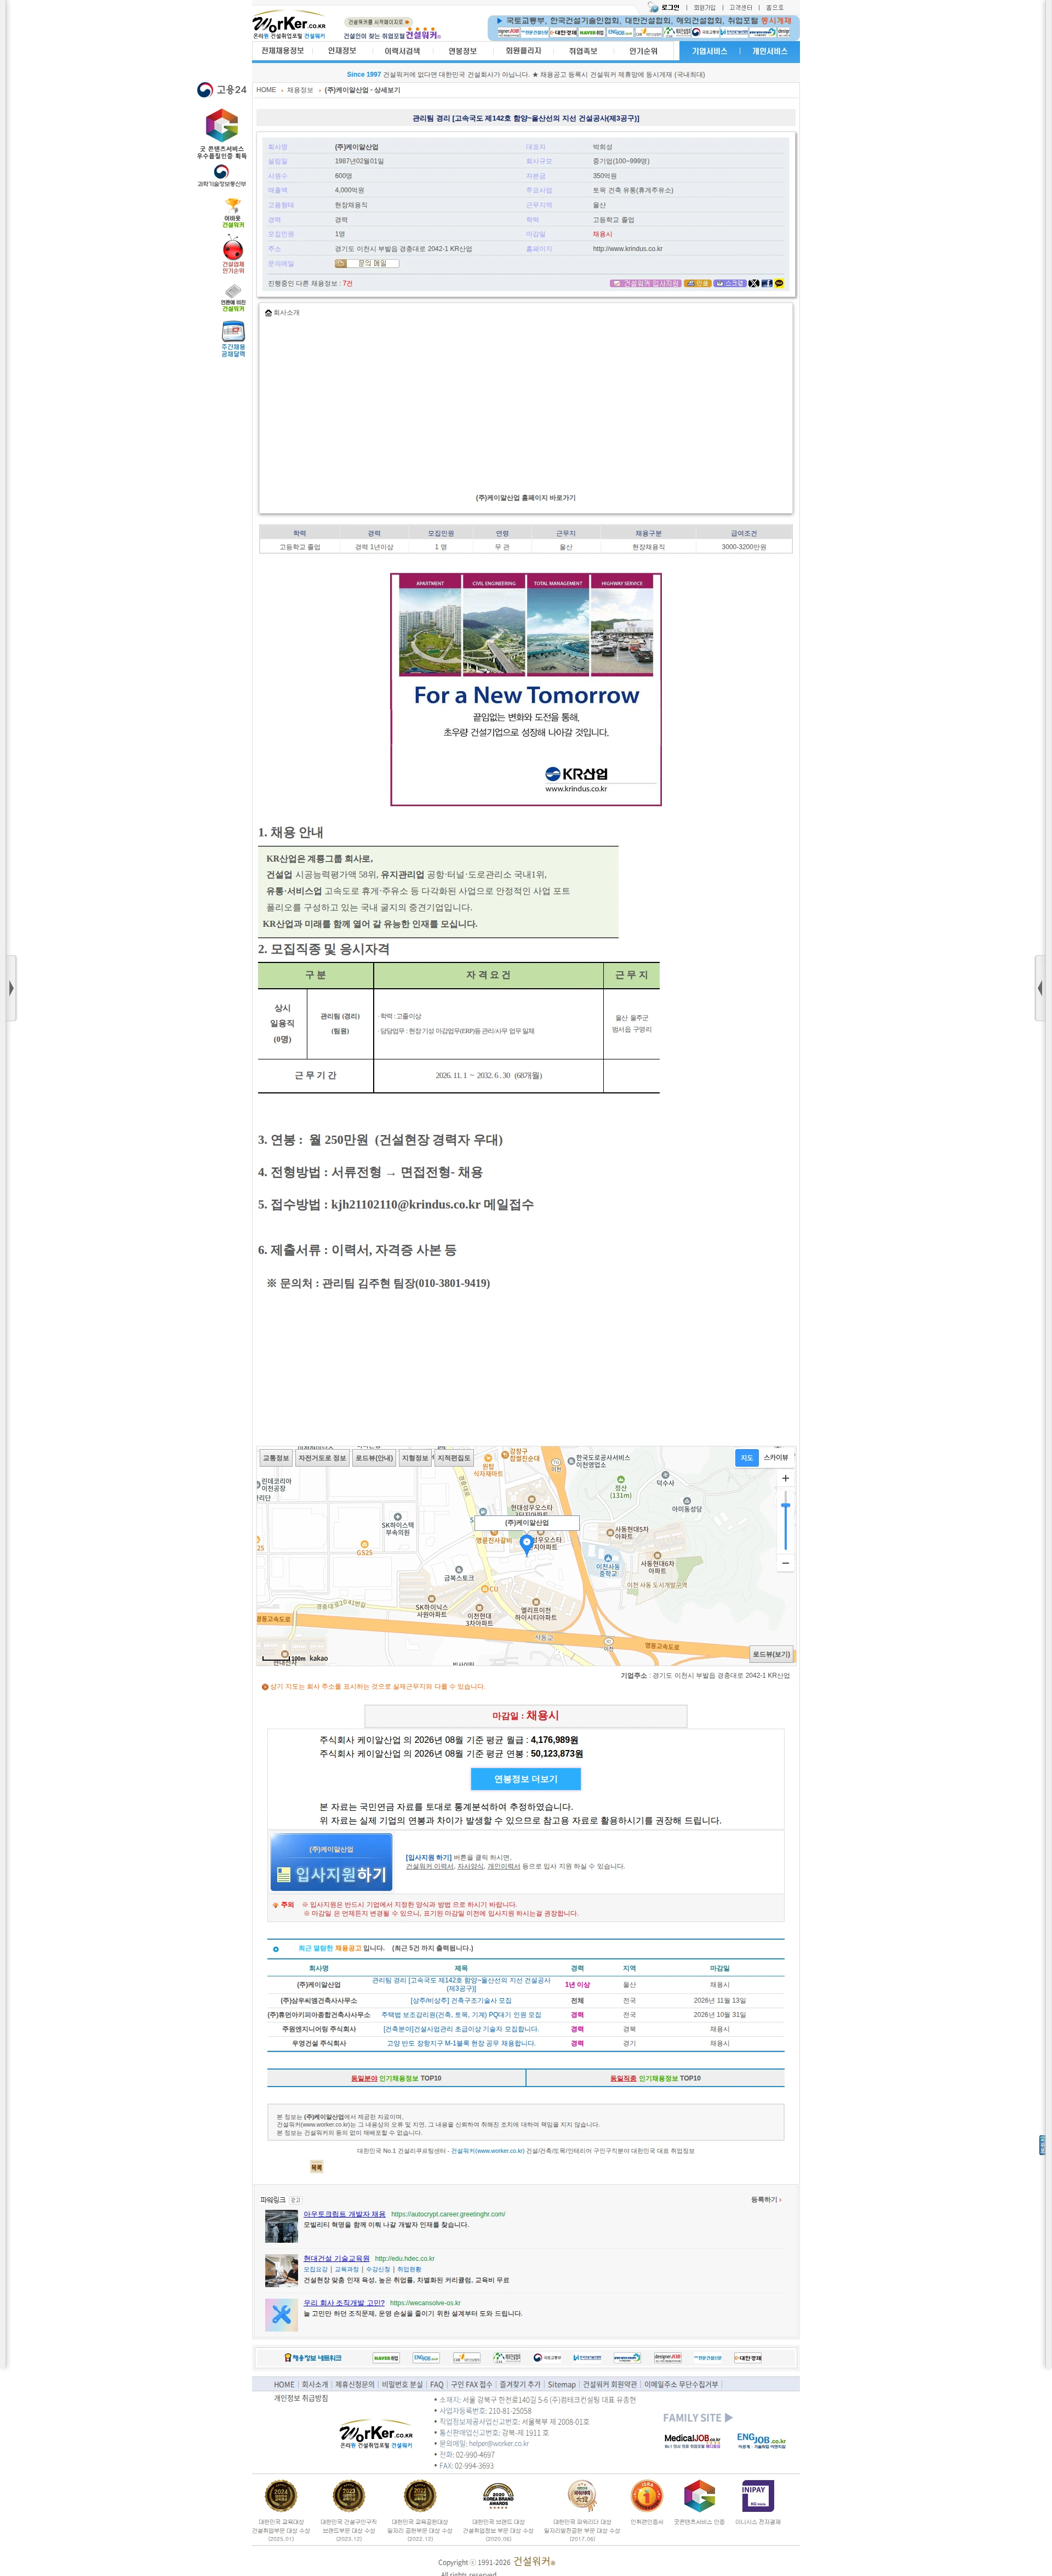The height and width of the screenshot is (2576, 1052).
Task: Open (주)케이알산업 홈페이지 바로가기 link
Action: [x=526, y=498]
